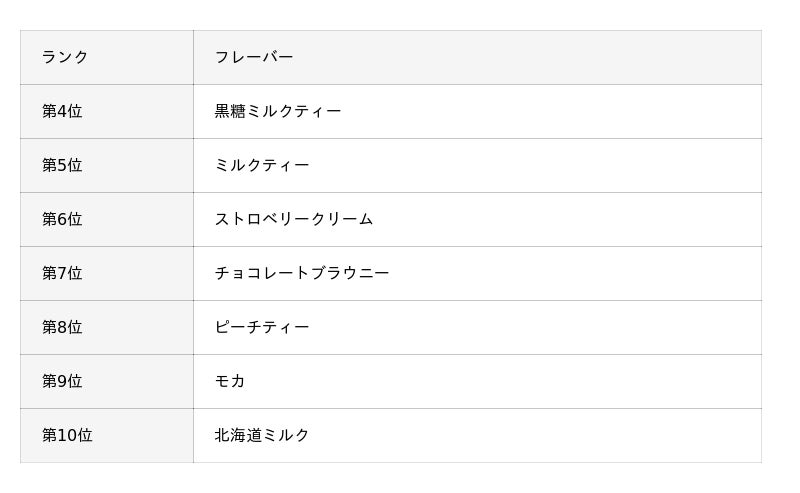Select the 第8位 rank cell
Image resolution: width=800 pixels, height=493 pixels.
pos(62,327)
